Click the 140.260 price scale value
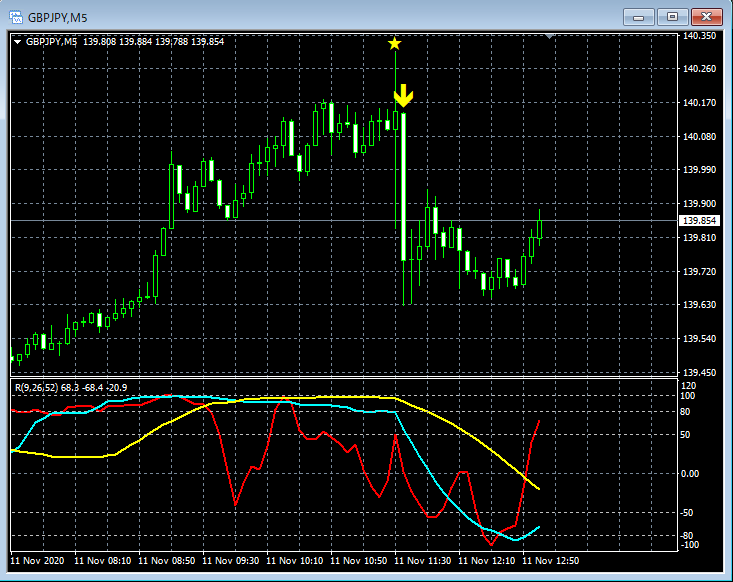This screenshot has width=733, height=582. pyautogui.click(x=699, y=69)
